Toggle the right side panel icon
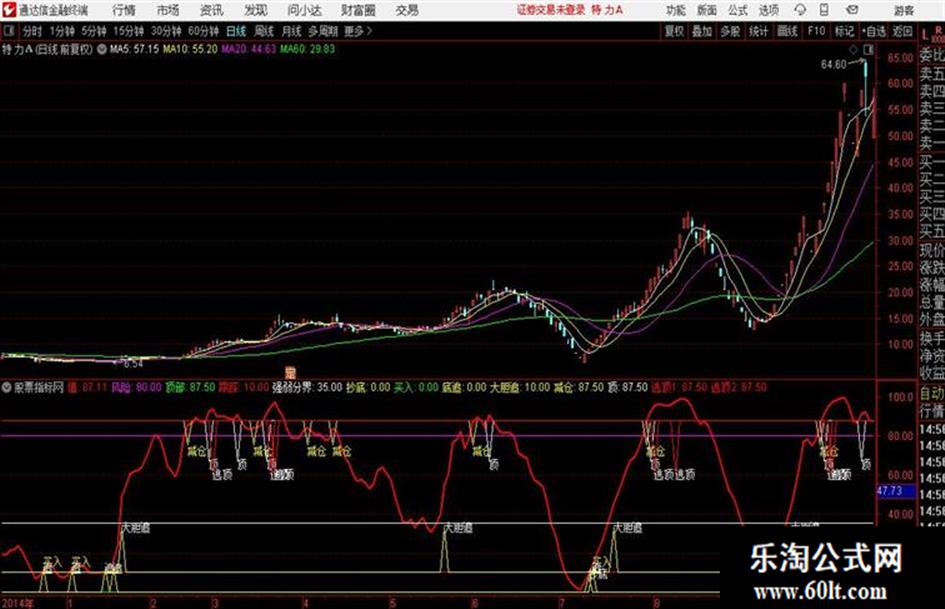The image size is (945, 609). (868, 49)
